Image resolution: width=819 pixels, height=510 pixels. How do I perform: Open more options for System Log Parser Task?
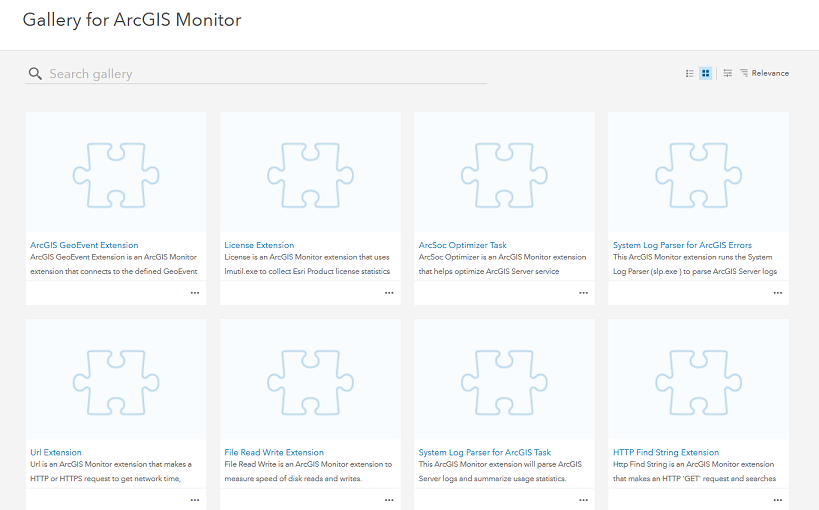coord(583,501)
